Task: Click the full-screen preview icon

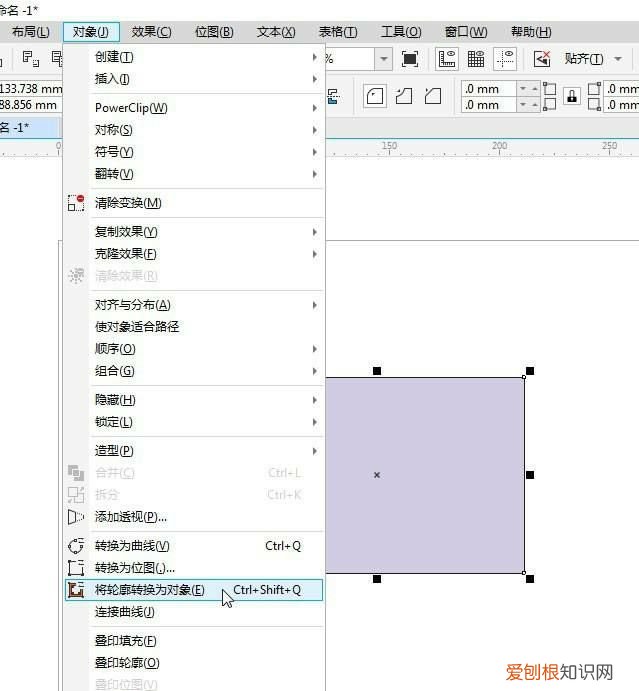Action: pos(410,59)
